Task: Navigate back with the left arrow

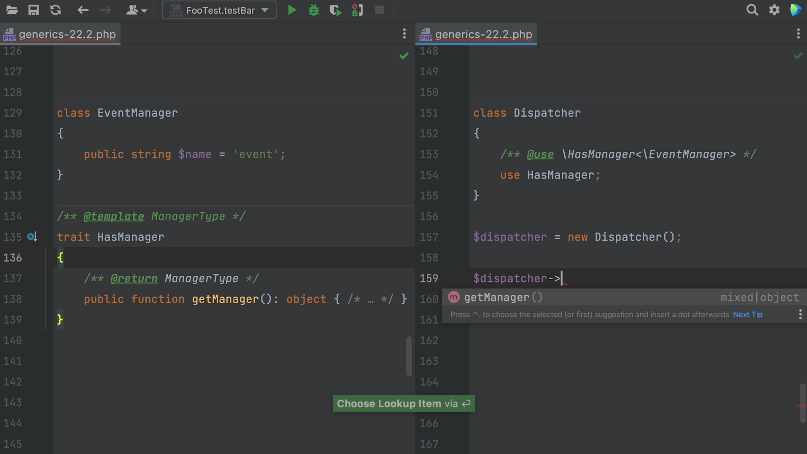Action: pyautogui.click(x=83, y=10)
